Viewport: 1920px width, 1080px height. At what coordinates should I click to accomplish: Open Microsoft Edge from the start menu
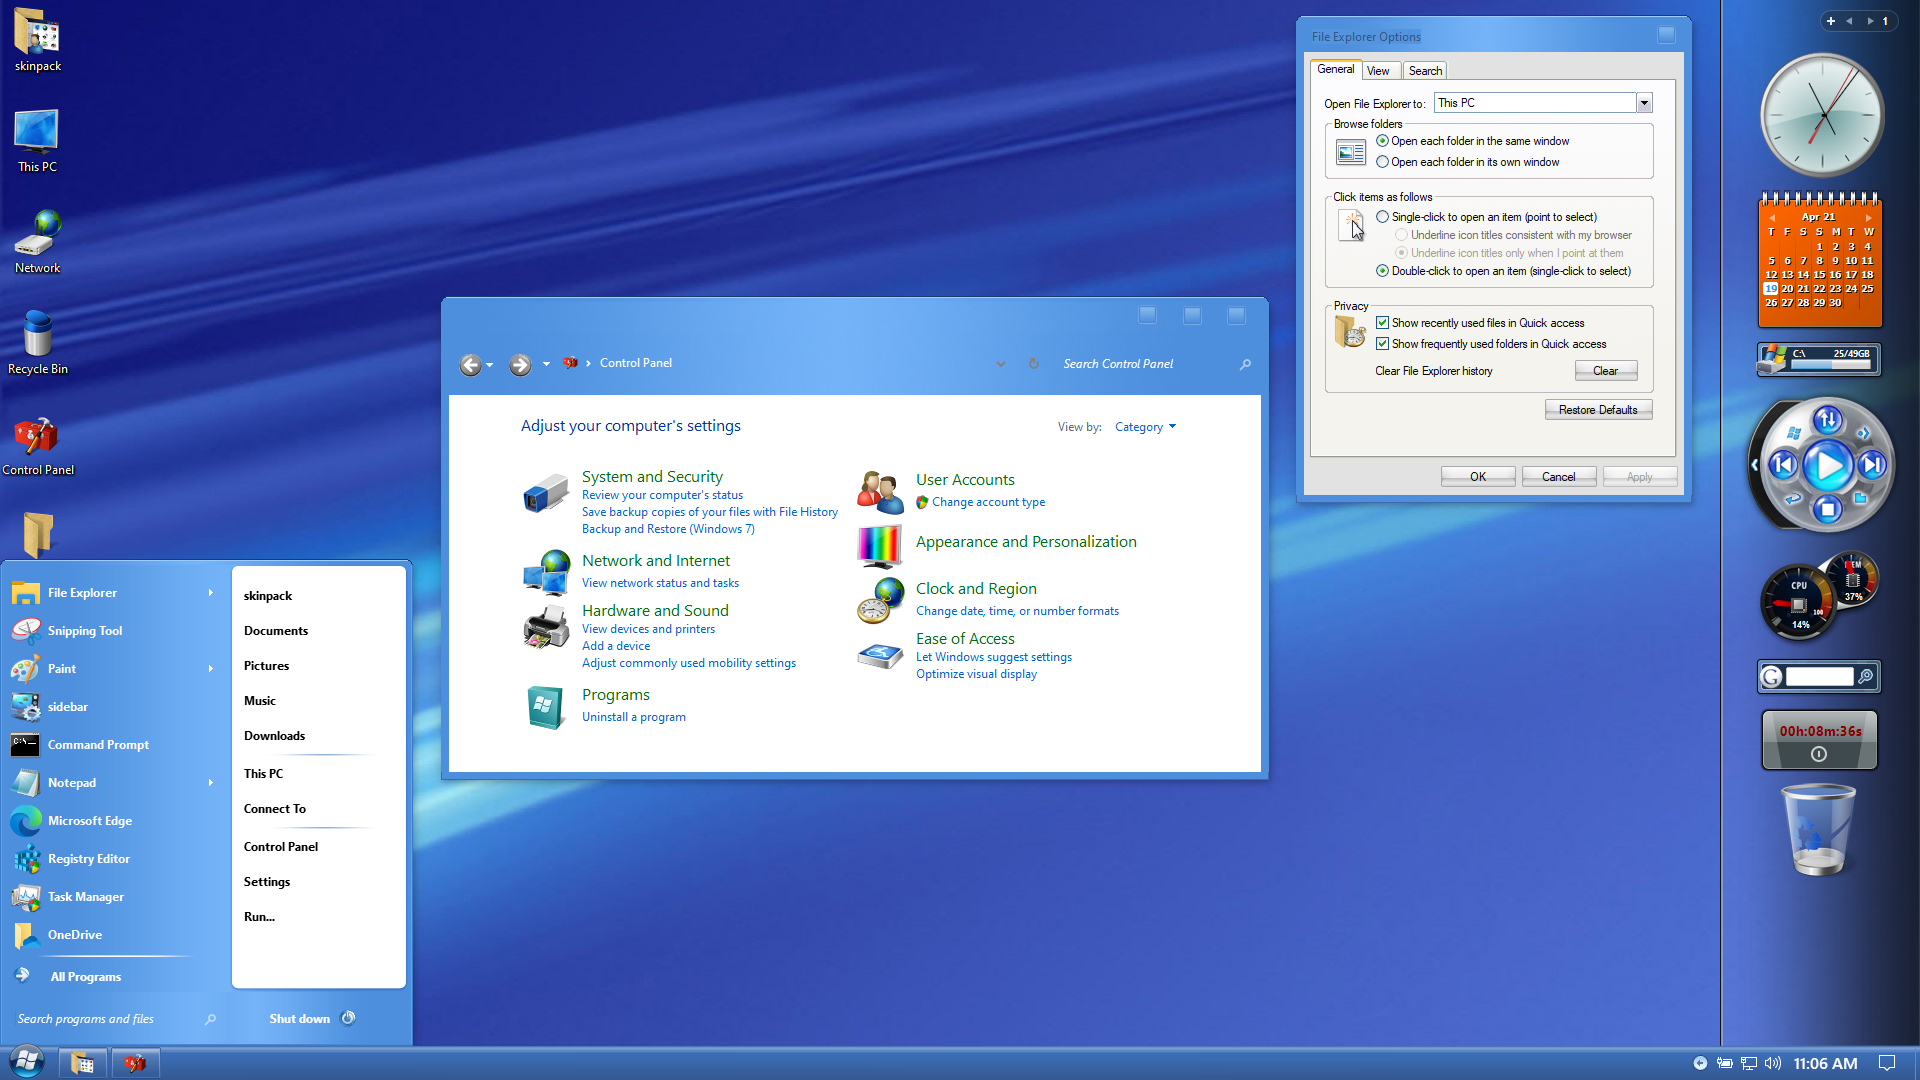[89, 821]
